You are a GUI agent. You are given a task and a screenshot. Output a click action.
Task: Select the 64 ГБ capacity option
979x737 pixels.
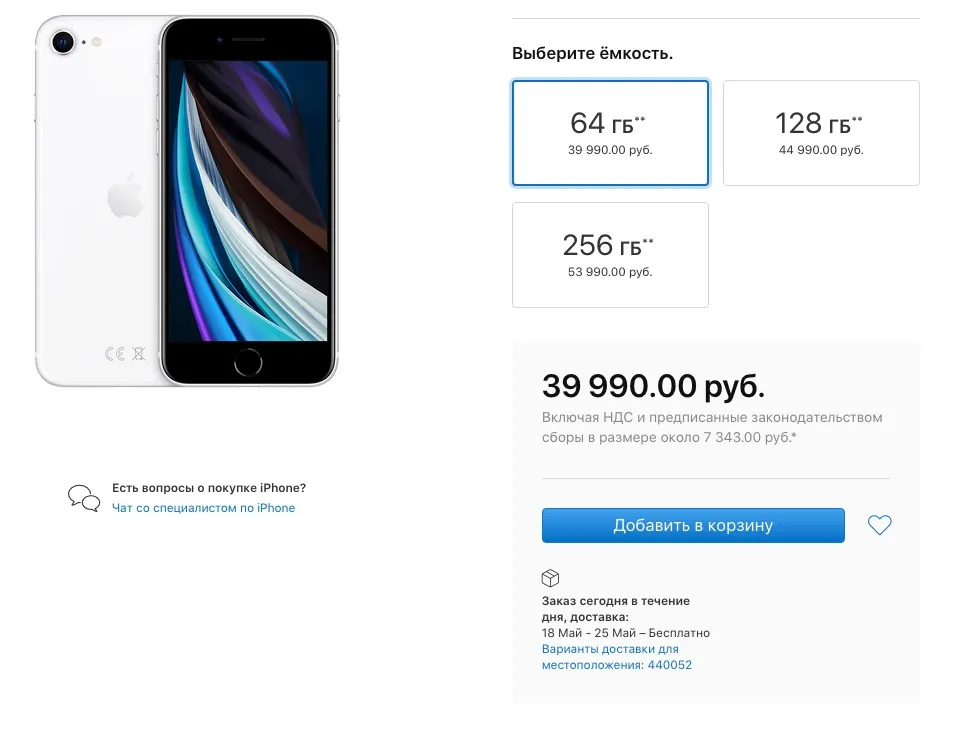pyautogui.click(x=610, y=133)
